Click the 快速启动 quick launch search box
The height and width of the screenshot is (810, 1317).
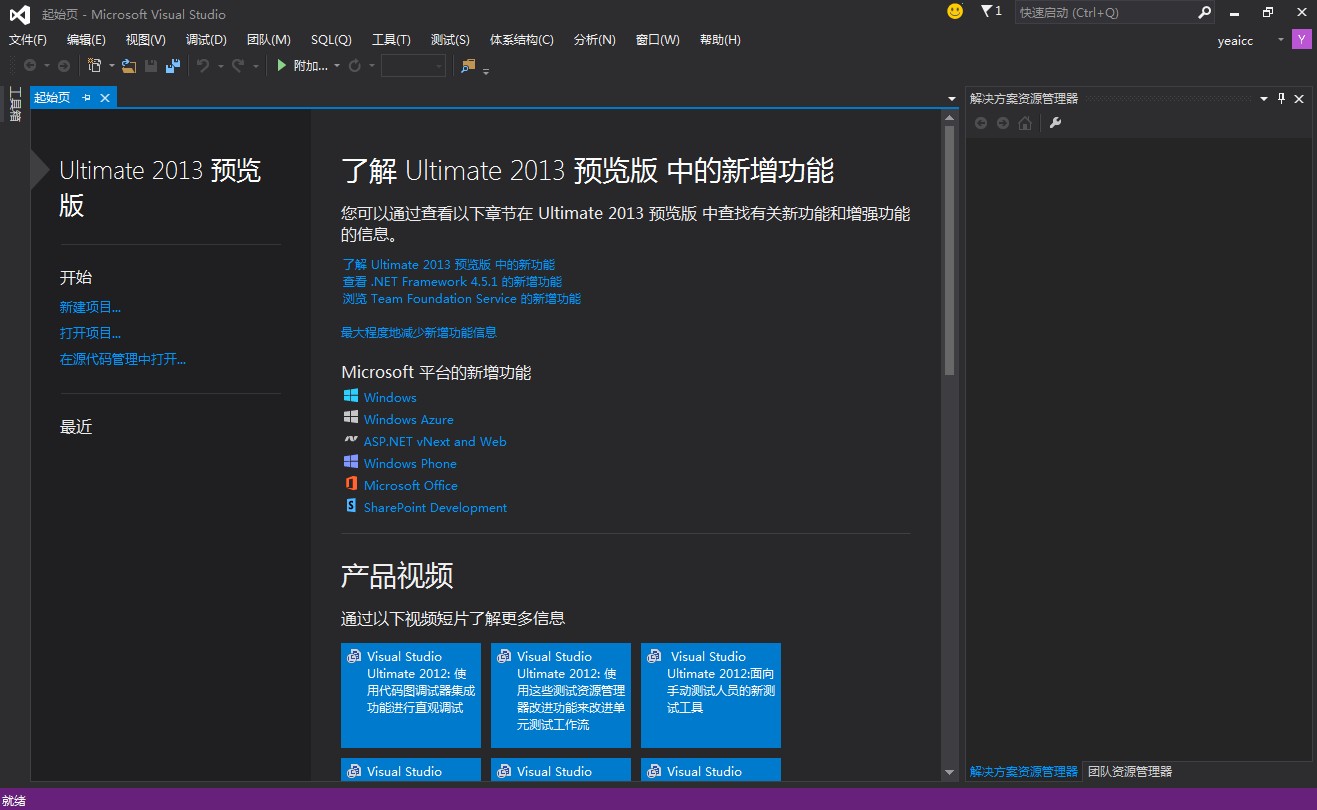point(1105,13)
